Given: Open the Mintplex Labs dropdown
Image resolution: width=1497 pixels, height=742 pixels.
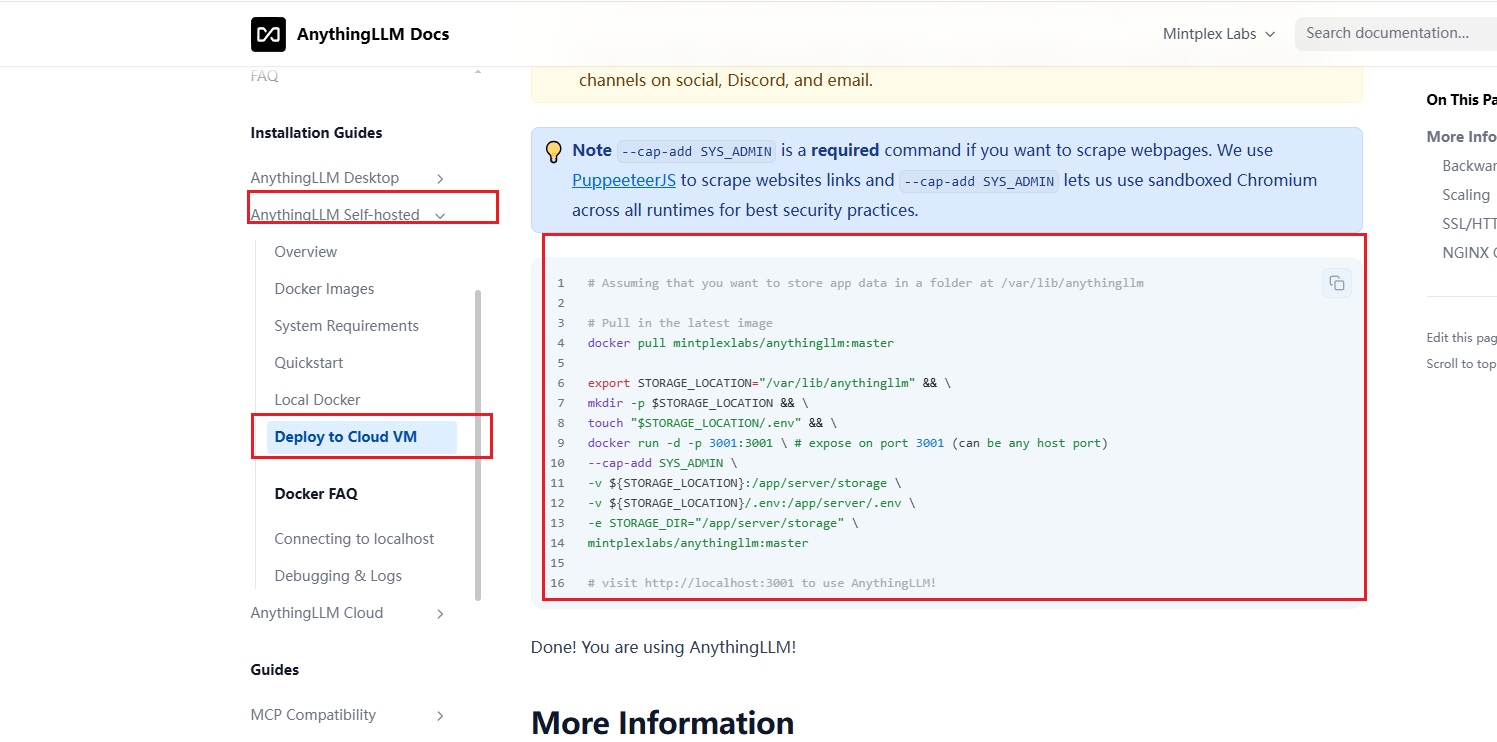Looking at the screenshot, I should click(1219, 34).
